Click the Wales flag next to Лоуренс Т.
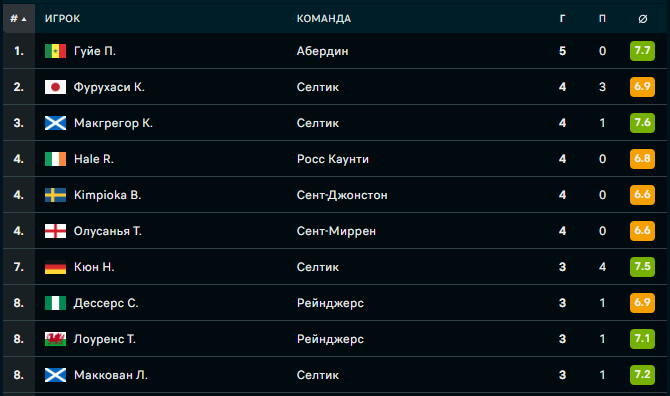 coord(56,339)
